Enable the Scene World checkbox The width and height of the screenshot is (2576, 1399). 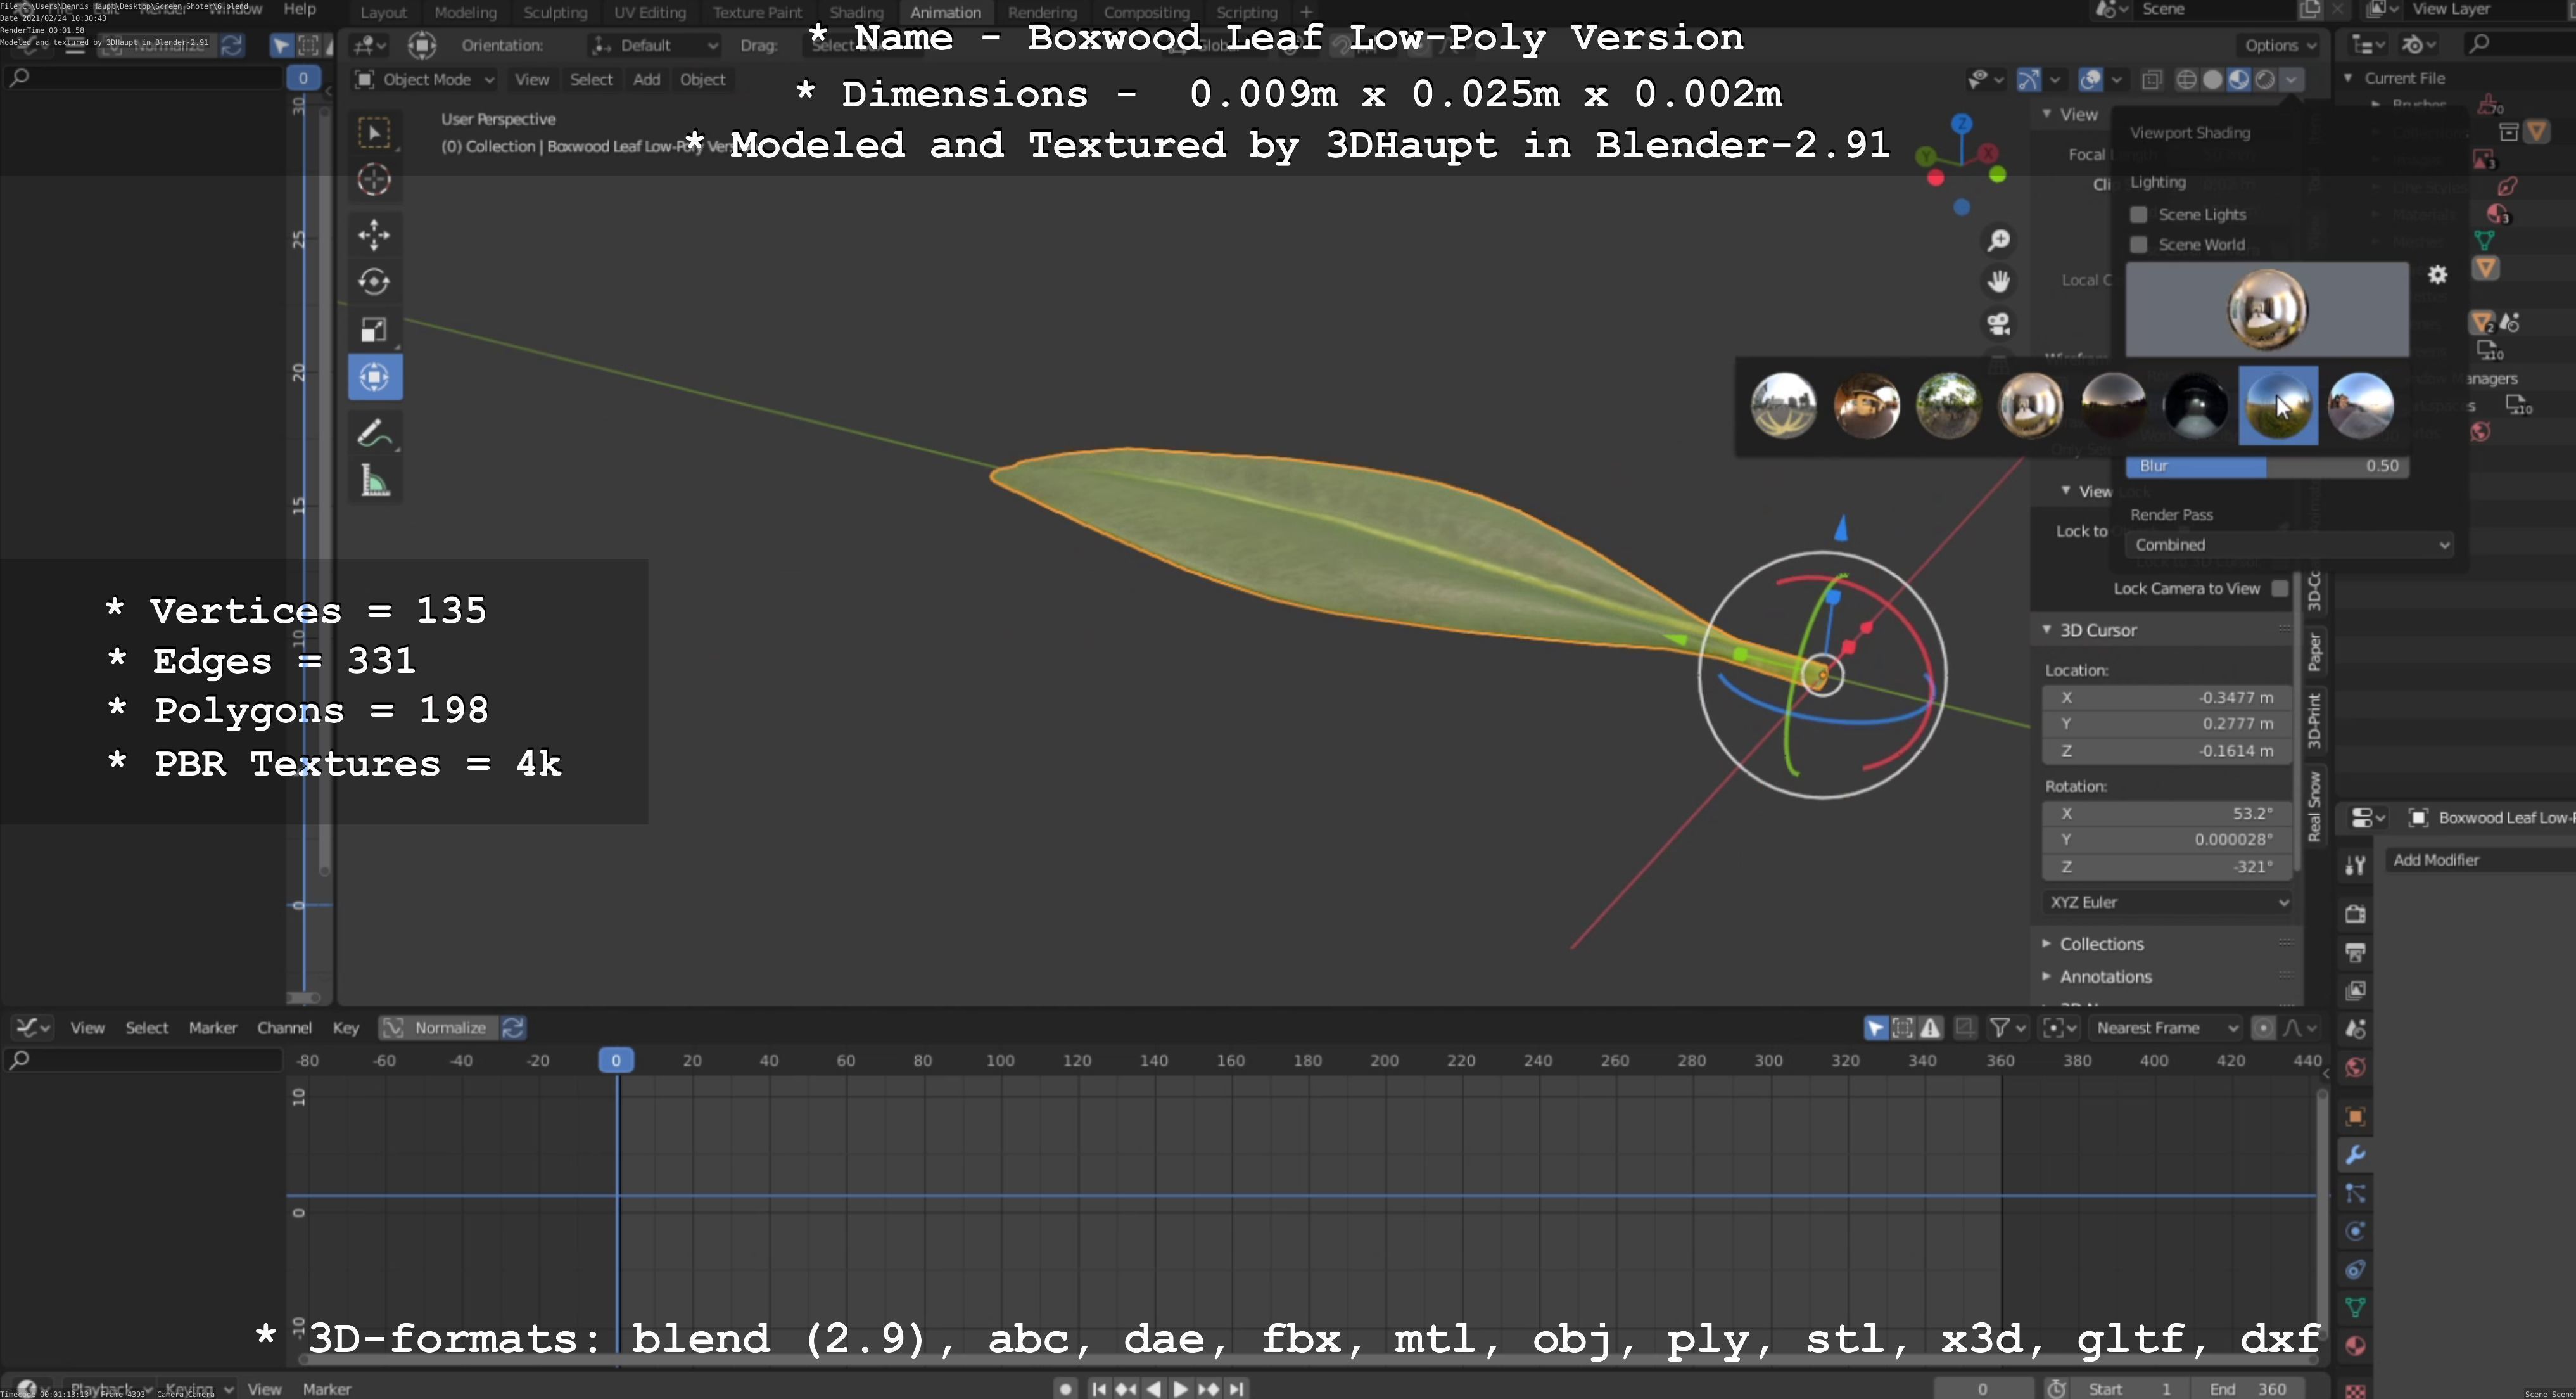[2139, 245]
